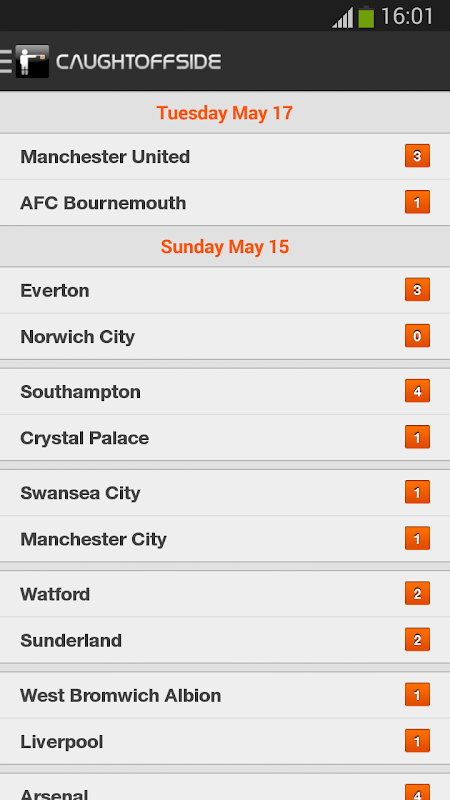Image resolution: width=450 pixels, height=800 pixels.
Task: Tap Southampton's score badge 4
Action: [x=417, y=391]
